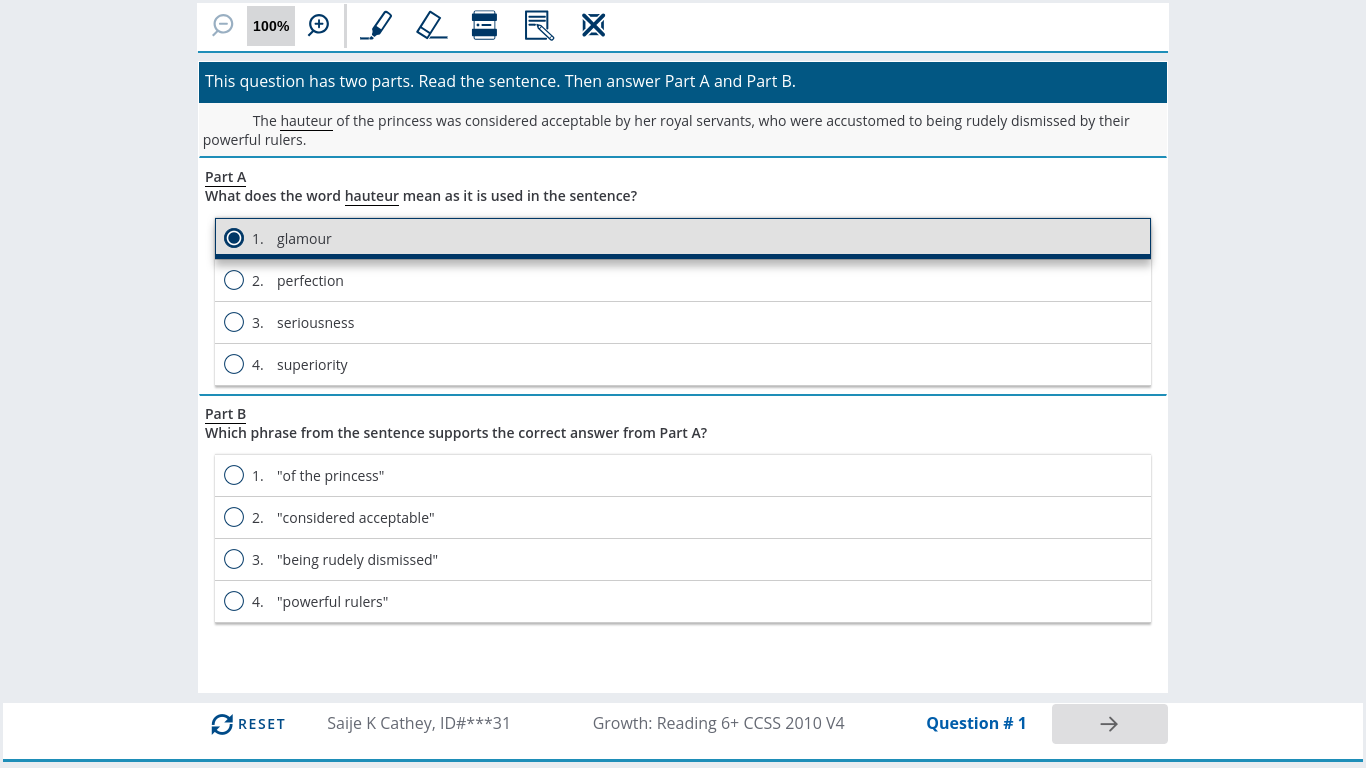Select the highlighter tool

click(376, 25)
